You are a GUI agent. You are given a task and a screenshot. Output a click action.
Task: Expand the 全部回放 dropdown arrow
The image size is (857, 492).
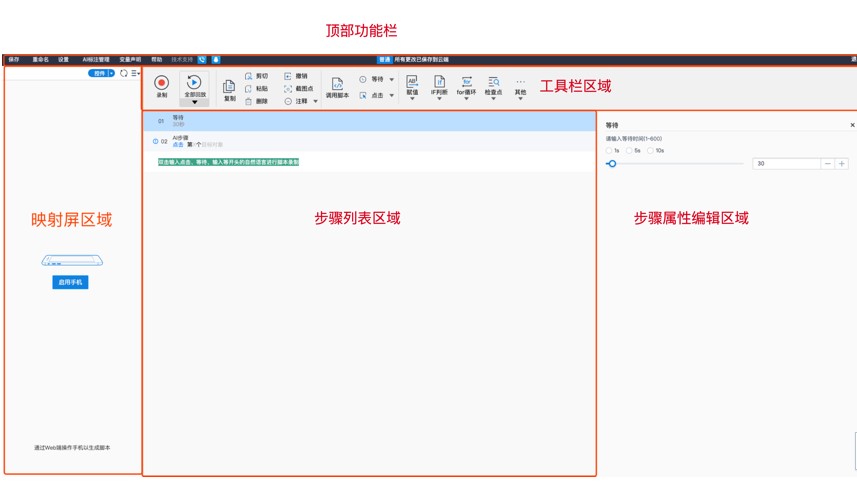pyautogui.click(x=194, y=102)
